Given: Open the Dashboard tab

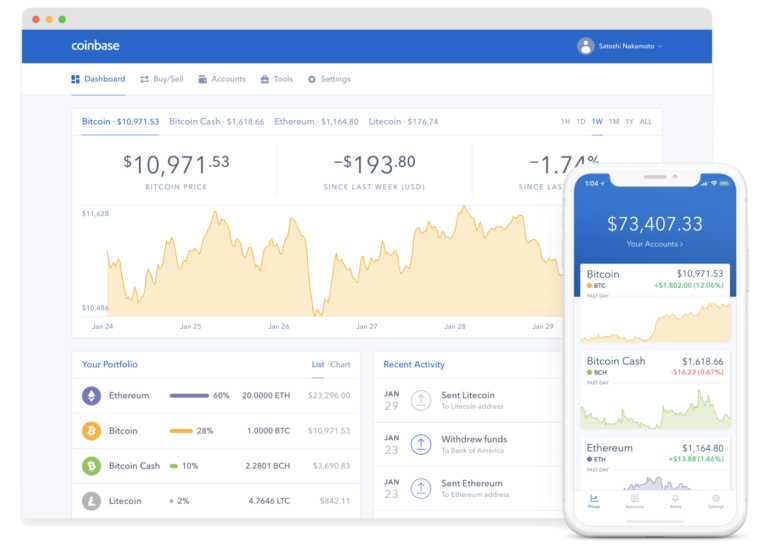Looking at the screenshot, I should 98,79.
